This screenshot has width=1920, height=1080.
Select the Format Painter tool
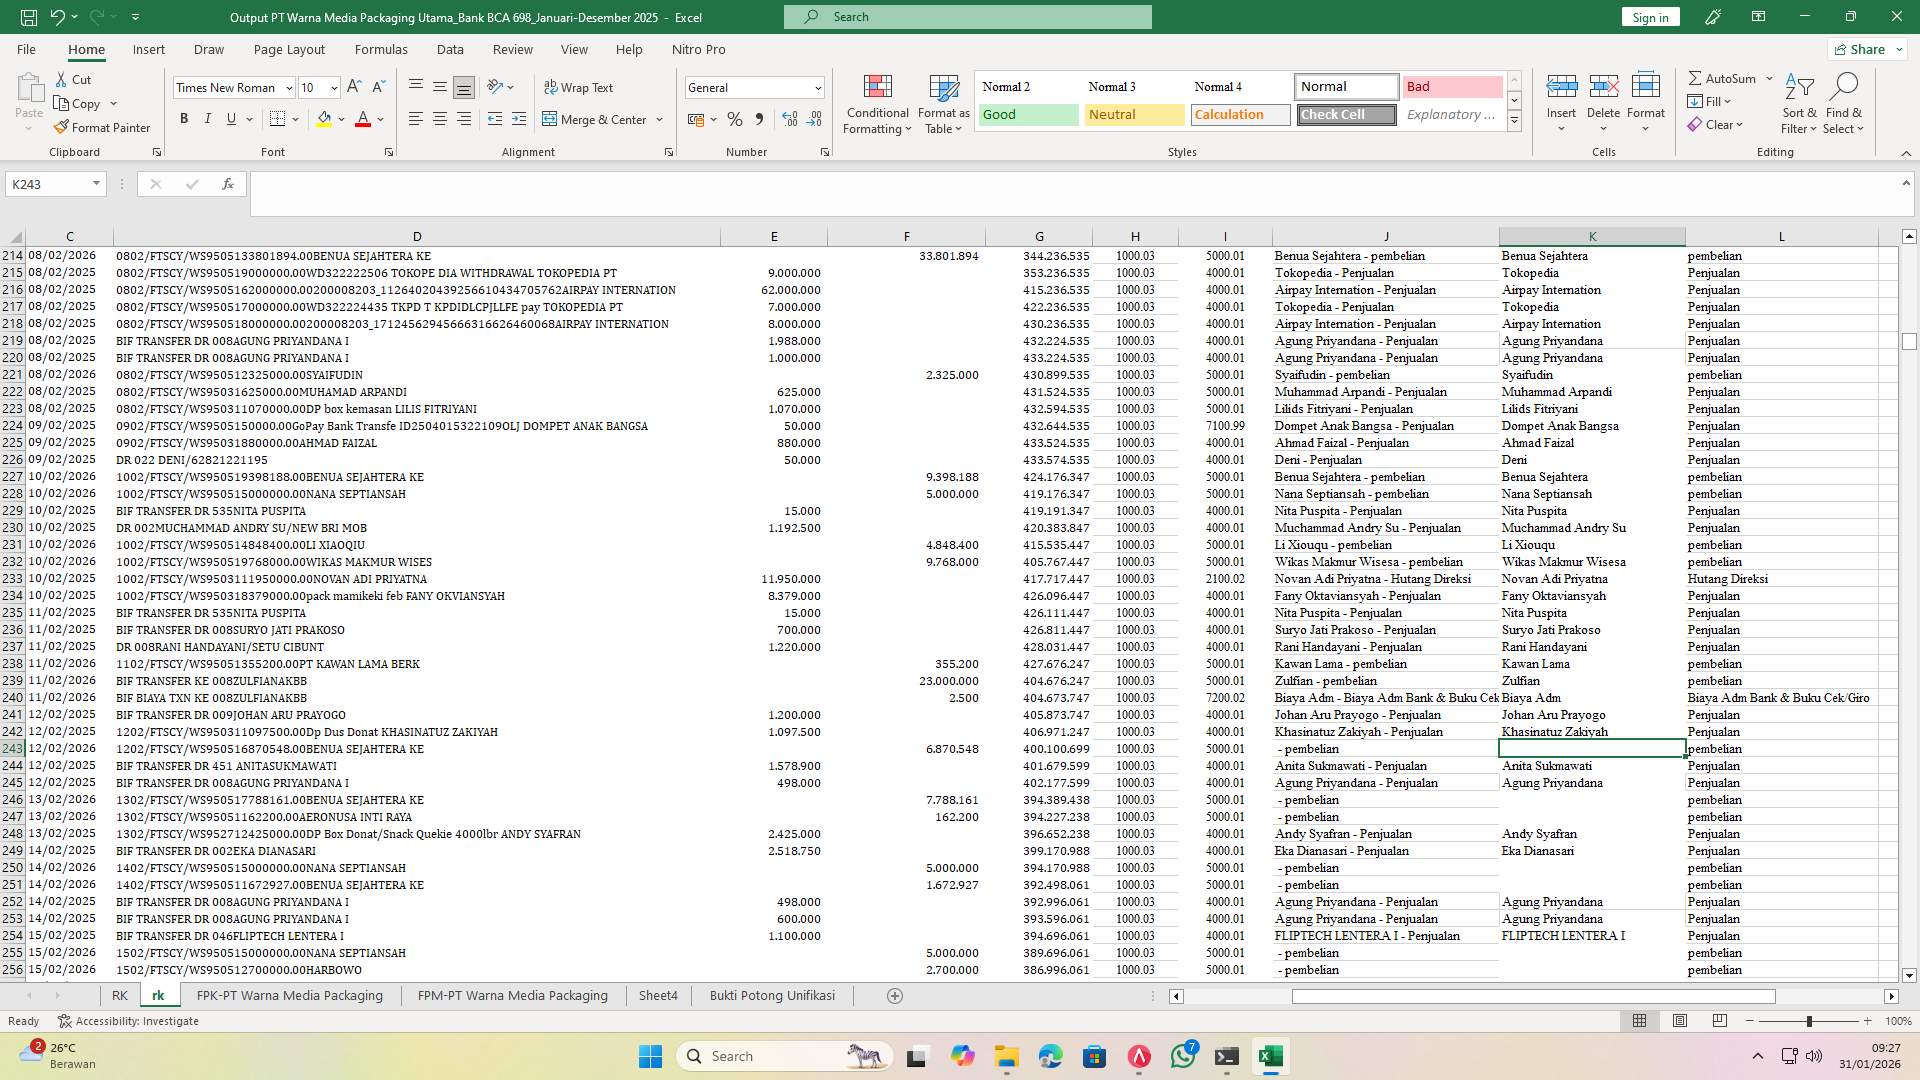coord(103,127)
